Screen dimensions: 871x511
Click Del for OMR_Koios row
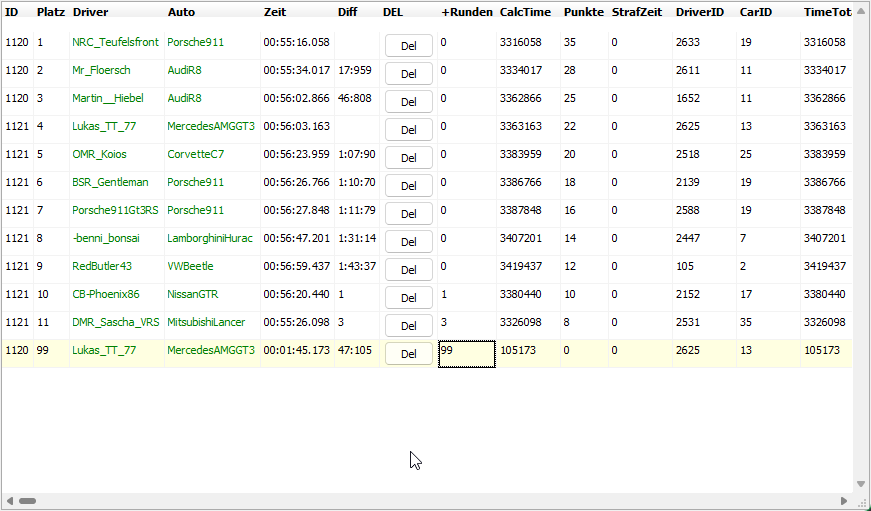tap(408, 158)
